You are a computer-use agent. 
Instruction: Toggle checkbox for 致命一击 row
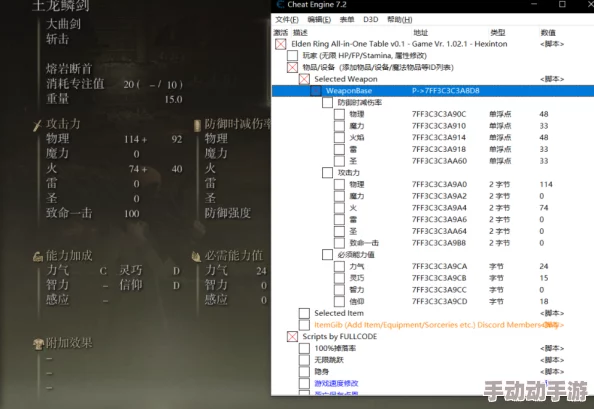[339, 243]
